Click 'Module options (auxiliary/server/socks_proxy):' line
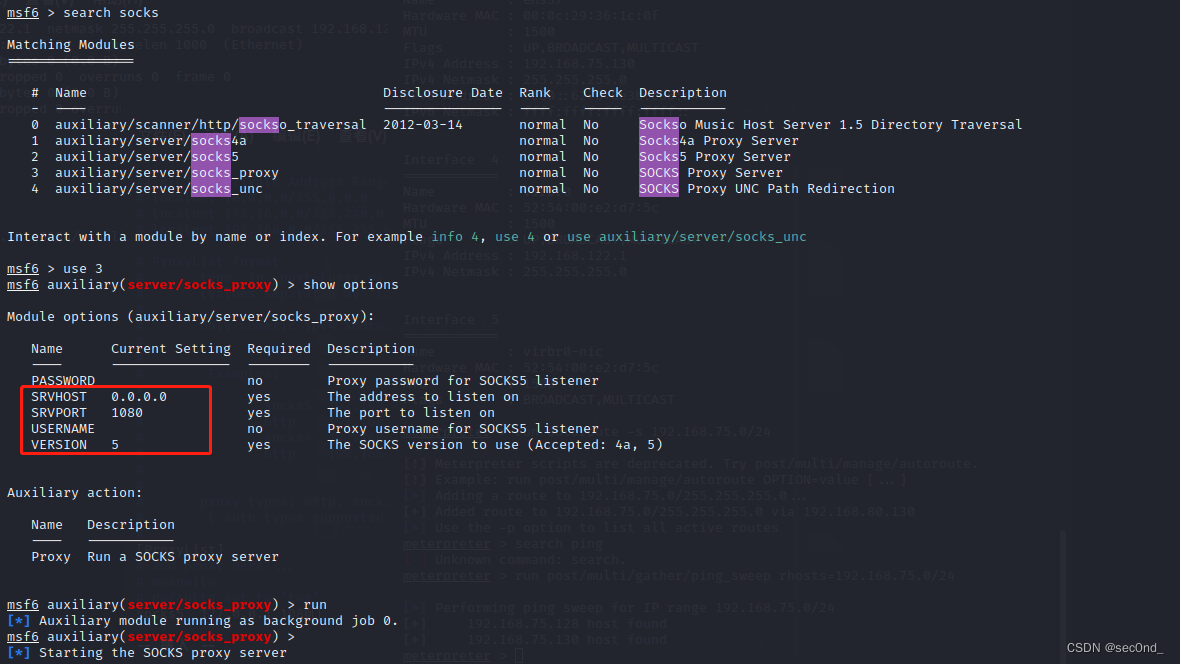1180x664 pixels. pos(190,316)
